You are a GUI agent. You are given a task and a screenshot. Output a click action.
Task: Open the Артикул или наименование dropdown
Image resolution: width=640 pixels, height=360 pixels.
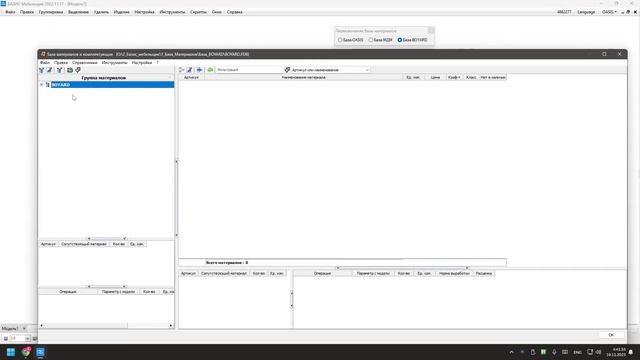pyautogui.click(x=367, y=70)
